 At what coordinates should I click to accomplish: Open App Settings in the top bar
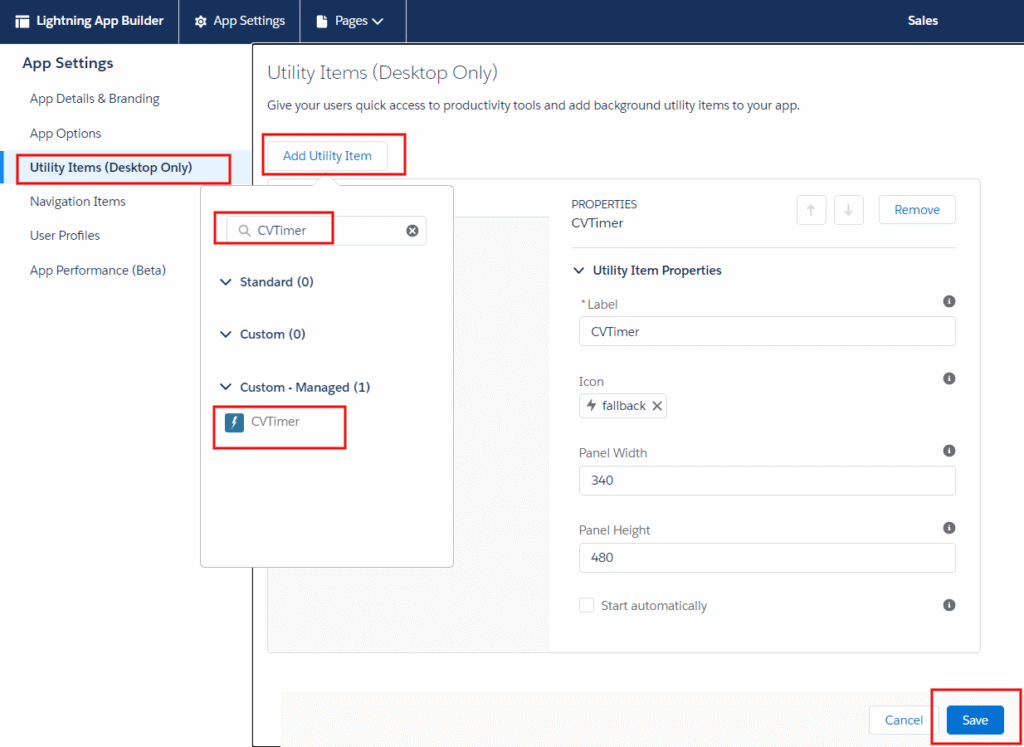click(x=240, y=21)
